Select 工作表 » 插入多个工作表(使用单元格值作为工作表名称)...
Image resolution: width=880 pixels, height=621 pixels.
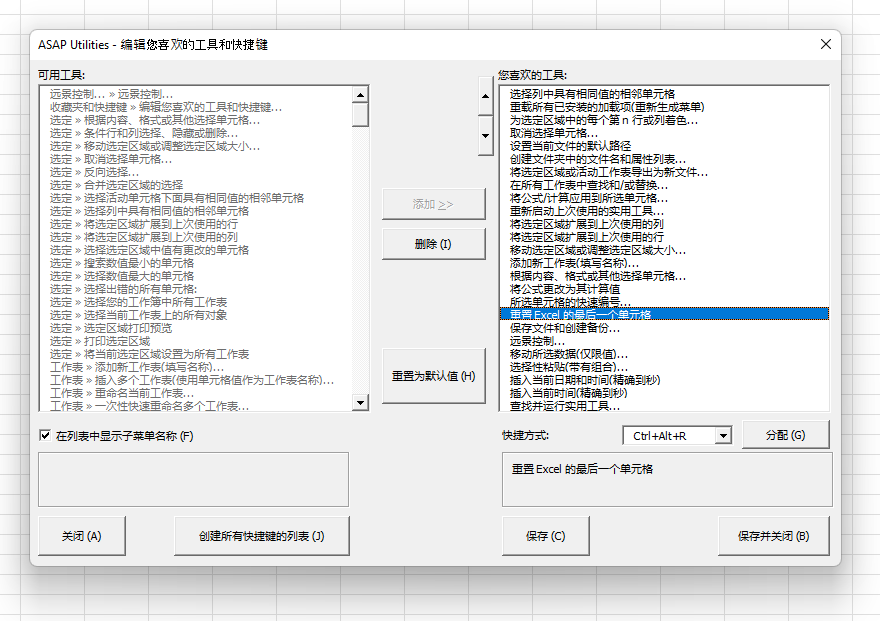(192, 380)
